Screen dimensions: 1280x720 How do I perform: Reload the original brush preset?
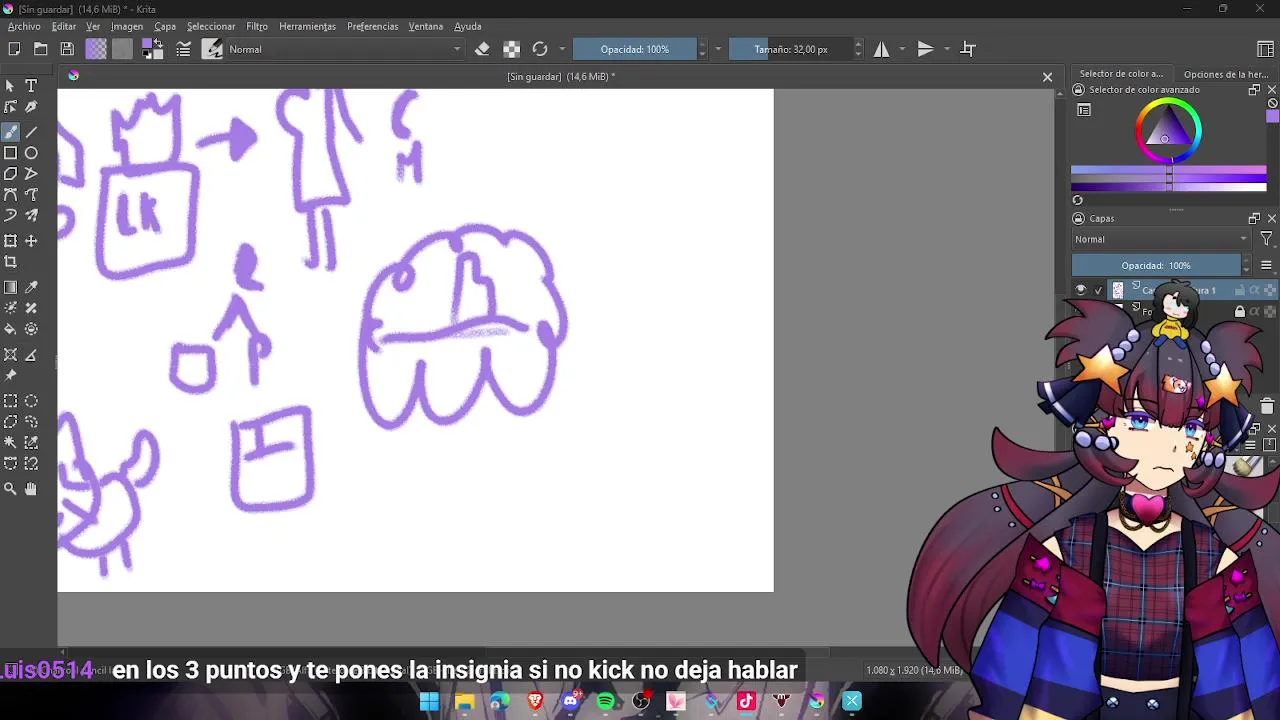540,49
